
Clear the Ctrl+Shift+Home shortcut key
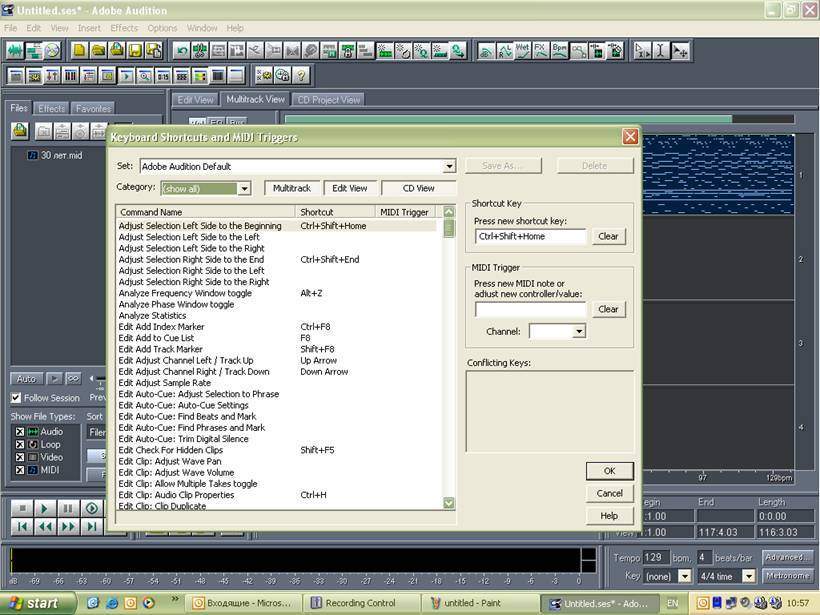click(608, 237)
